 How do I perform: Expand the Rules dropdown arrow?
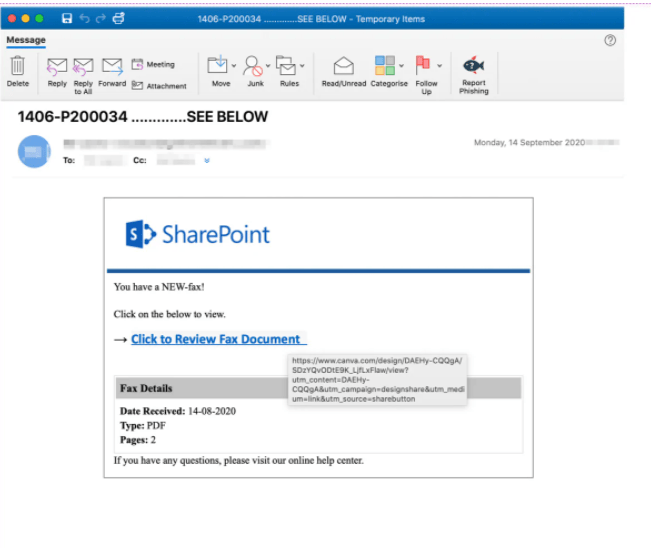tap(302, 66)
